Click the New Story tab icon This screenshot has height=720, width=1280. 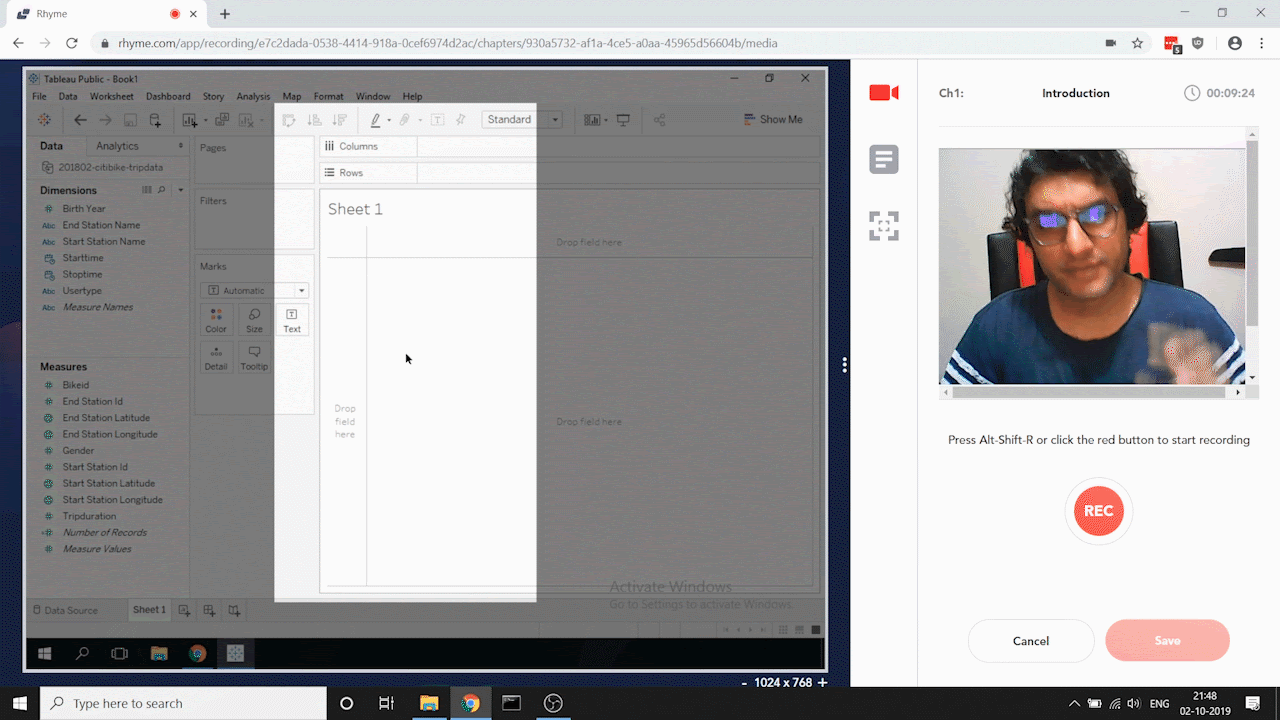pos(234,610)
